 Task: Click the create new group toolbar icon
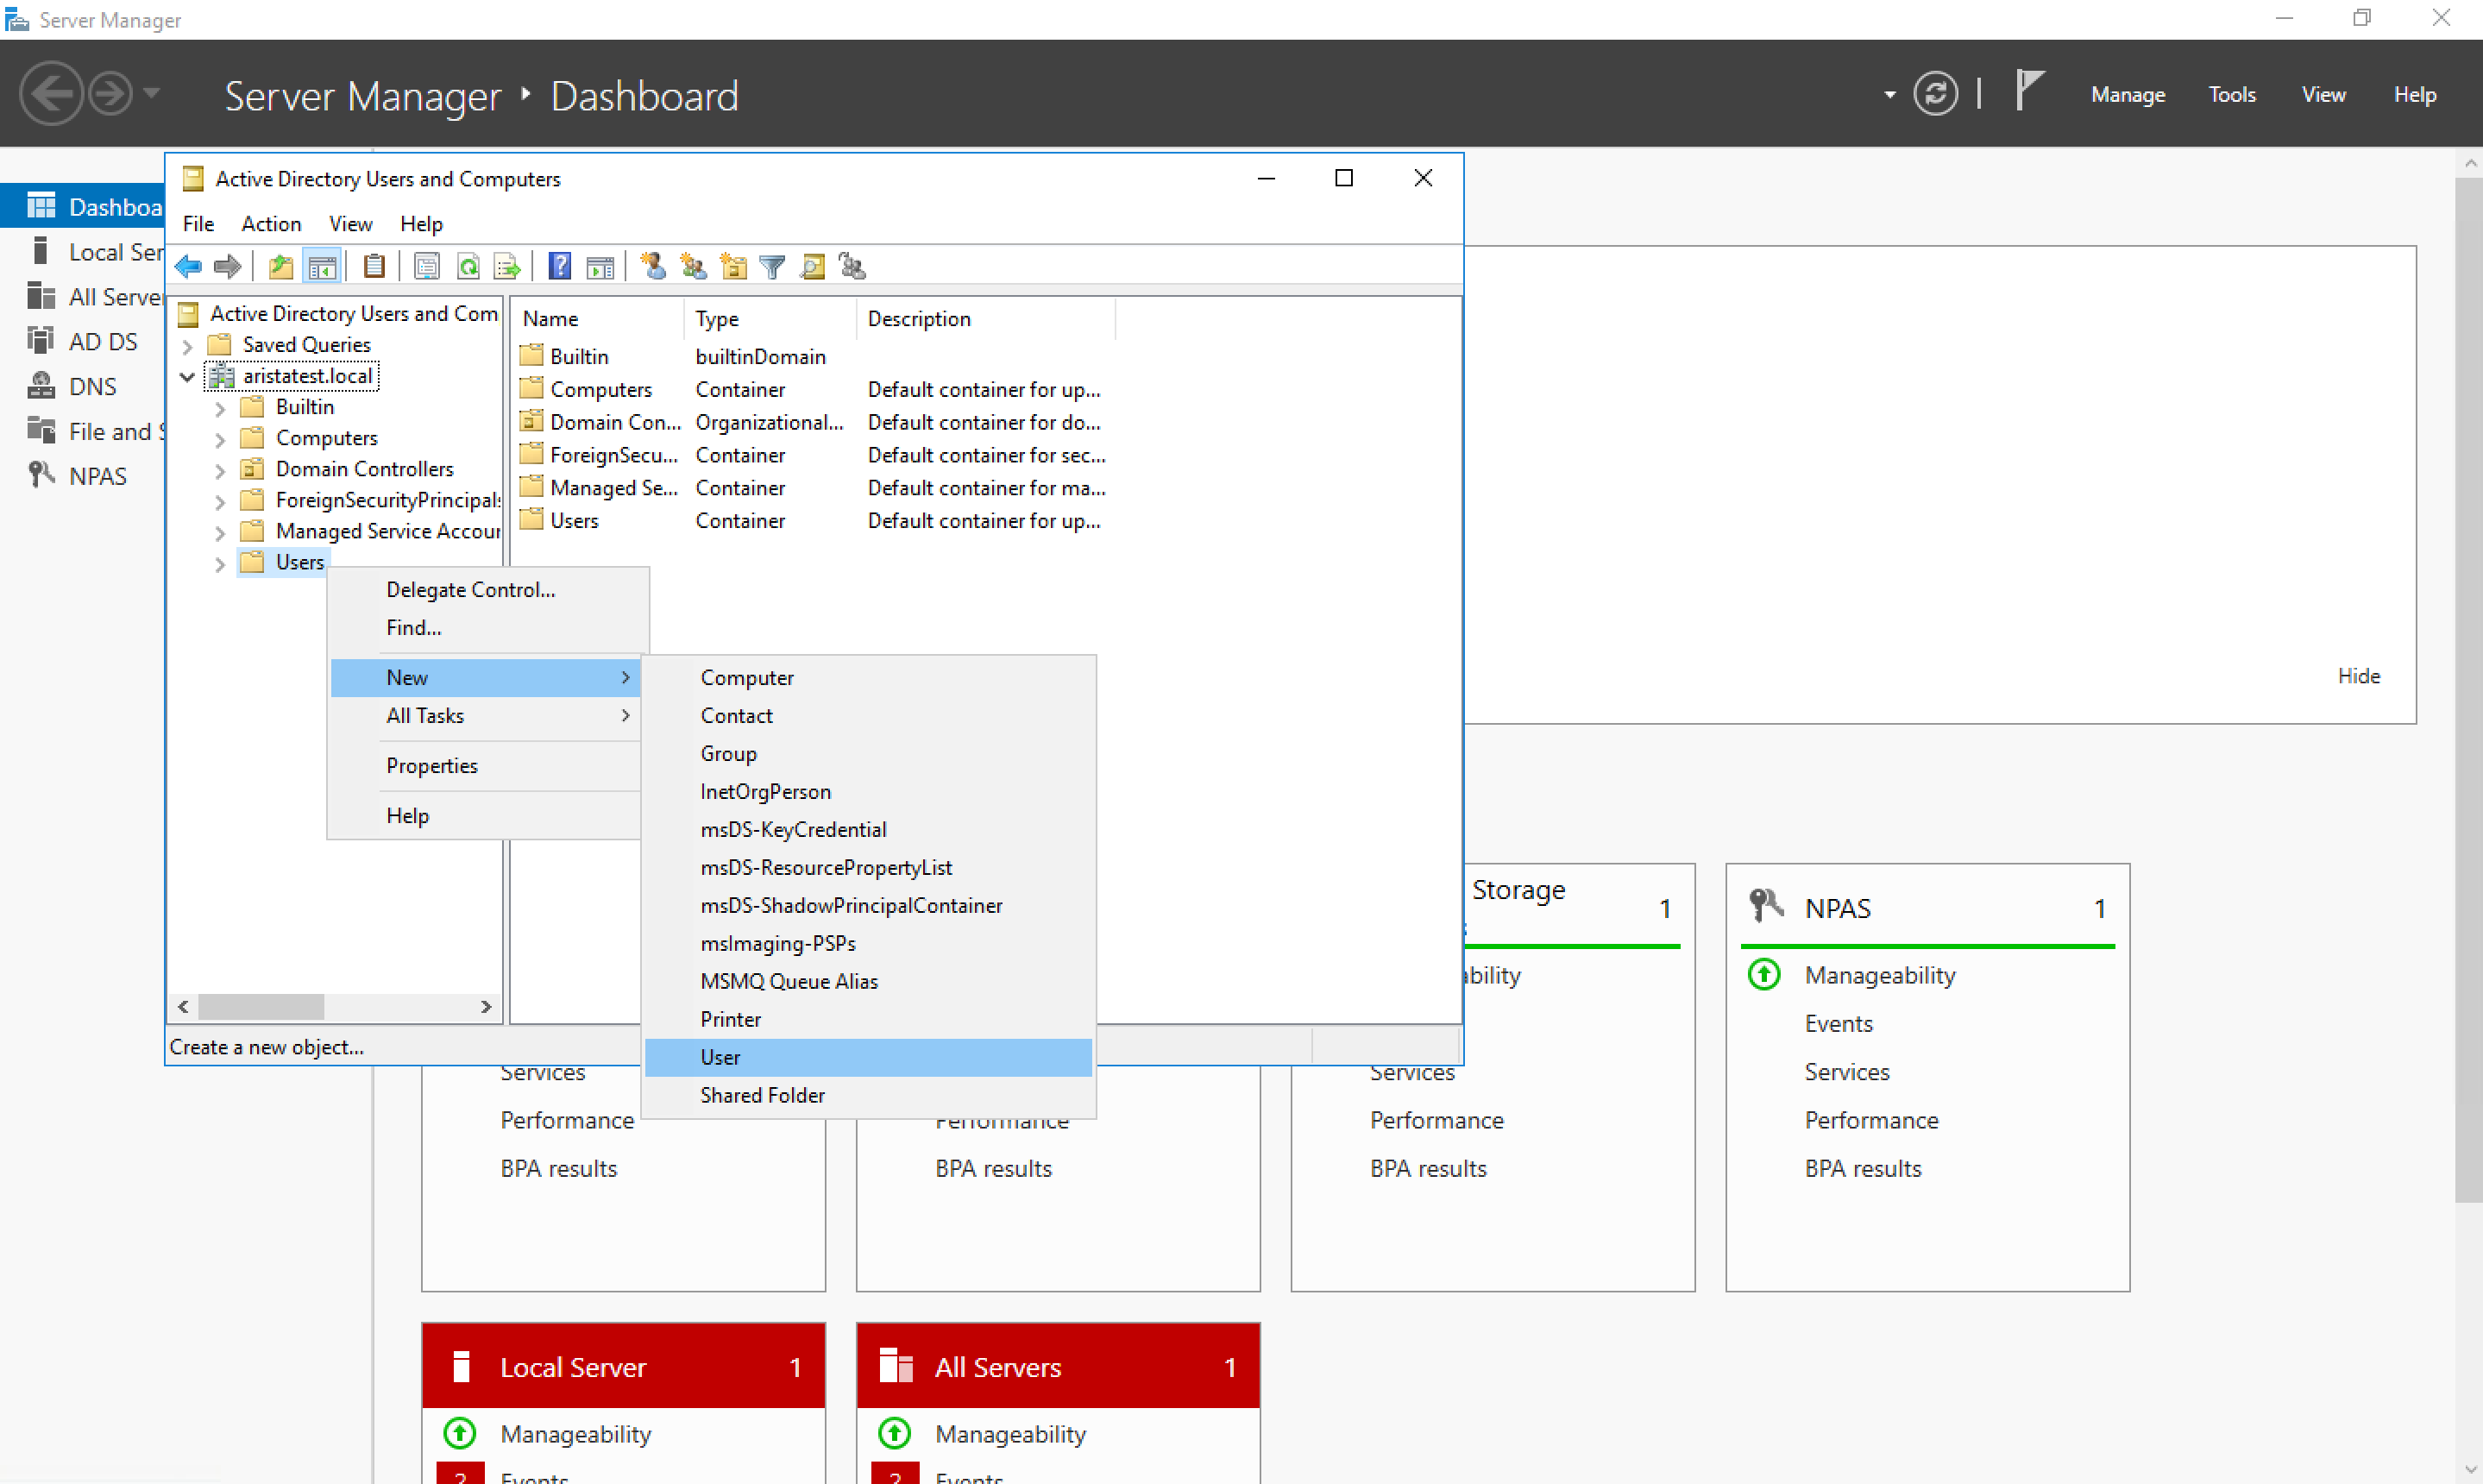click(x=693, y=267)
